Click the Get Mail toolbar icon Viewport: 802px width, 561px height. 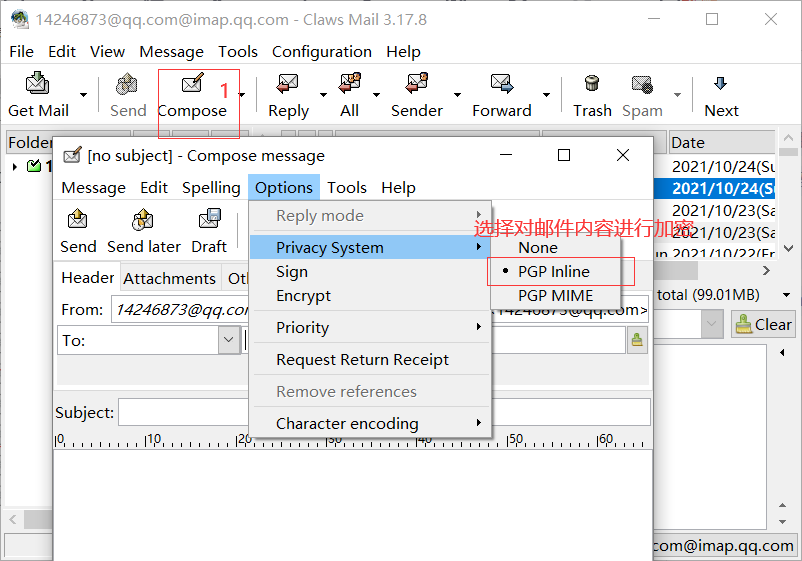(x=37, y=84)
